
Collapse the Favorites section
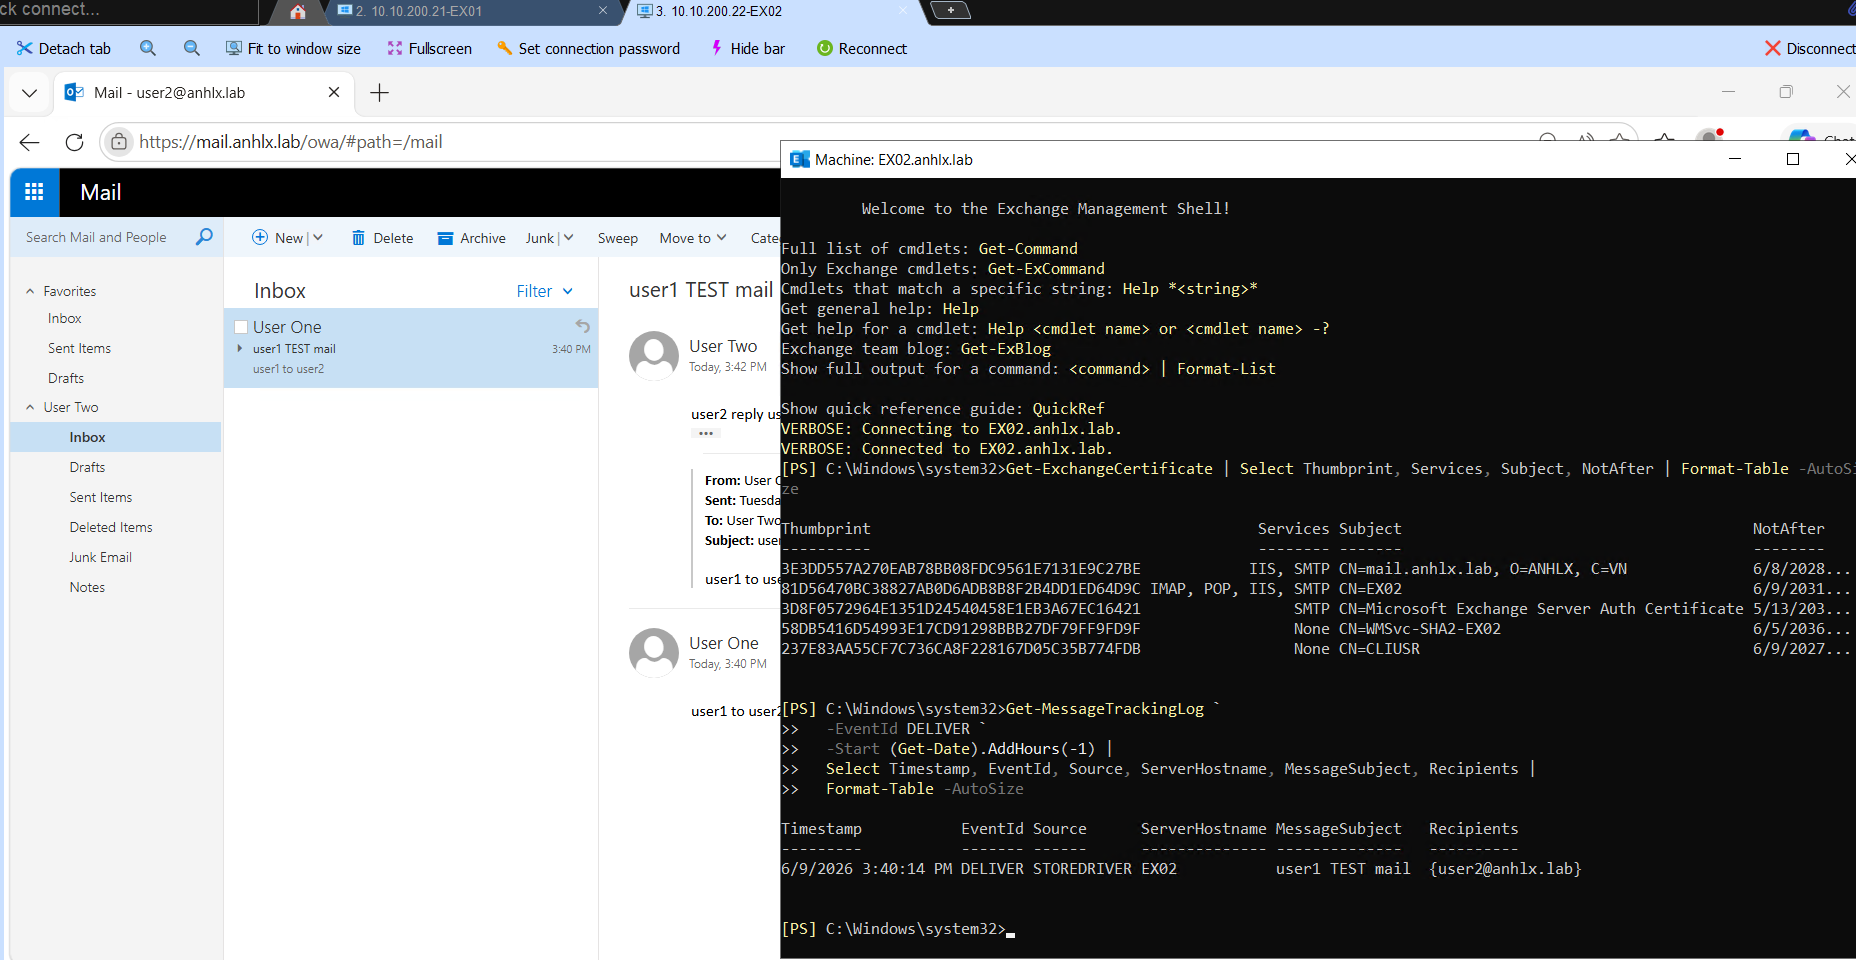coord(30,291)
